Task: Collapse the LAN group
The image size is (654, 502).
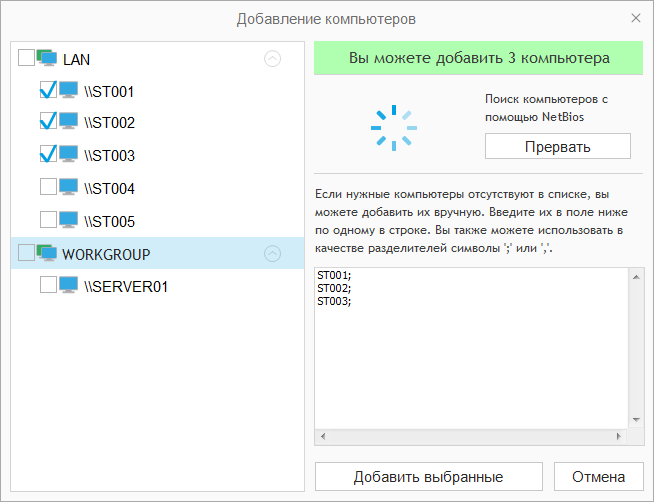Action: [x=272, y=59]
